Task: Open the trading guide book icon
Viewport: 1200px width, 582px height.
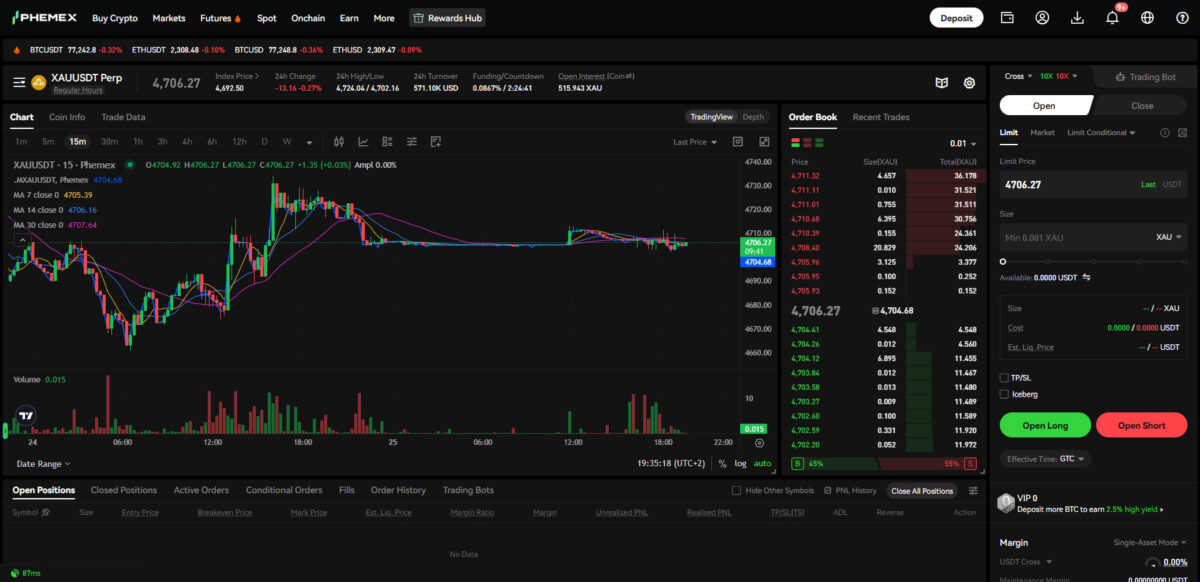Action: tap(941, 83)
